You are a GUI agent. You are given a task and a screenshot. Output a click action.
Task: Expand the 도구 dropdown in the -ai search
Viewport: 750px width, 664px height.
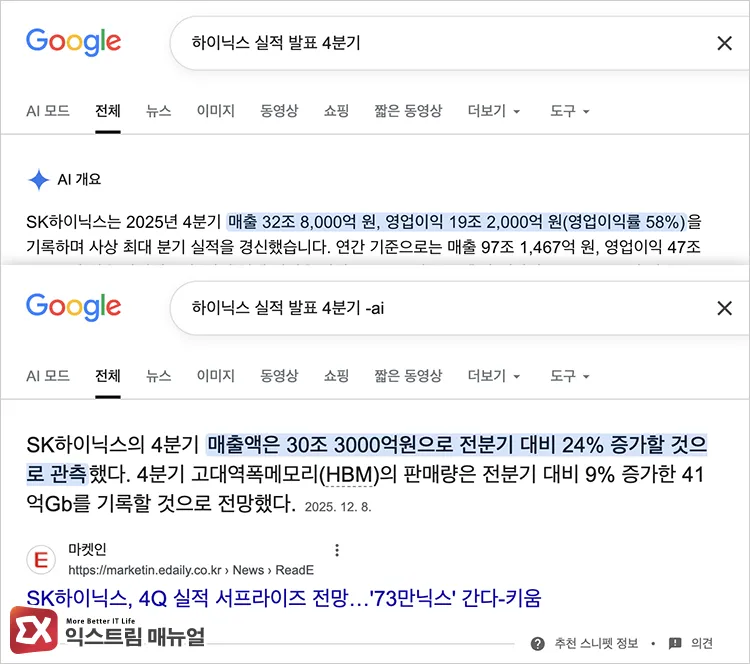tap(569, 376)
